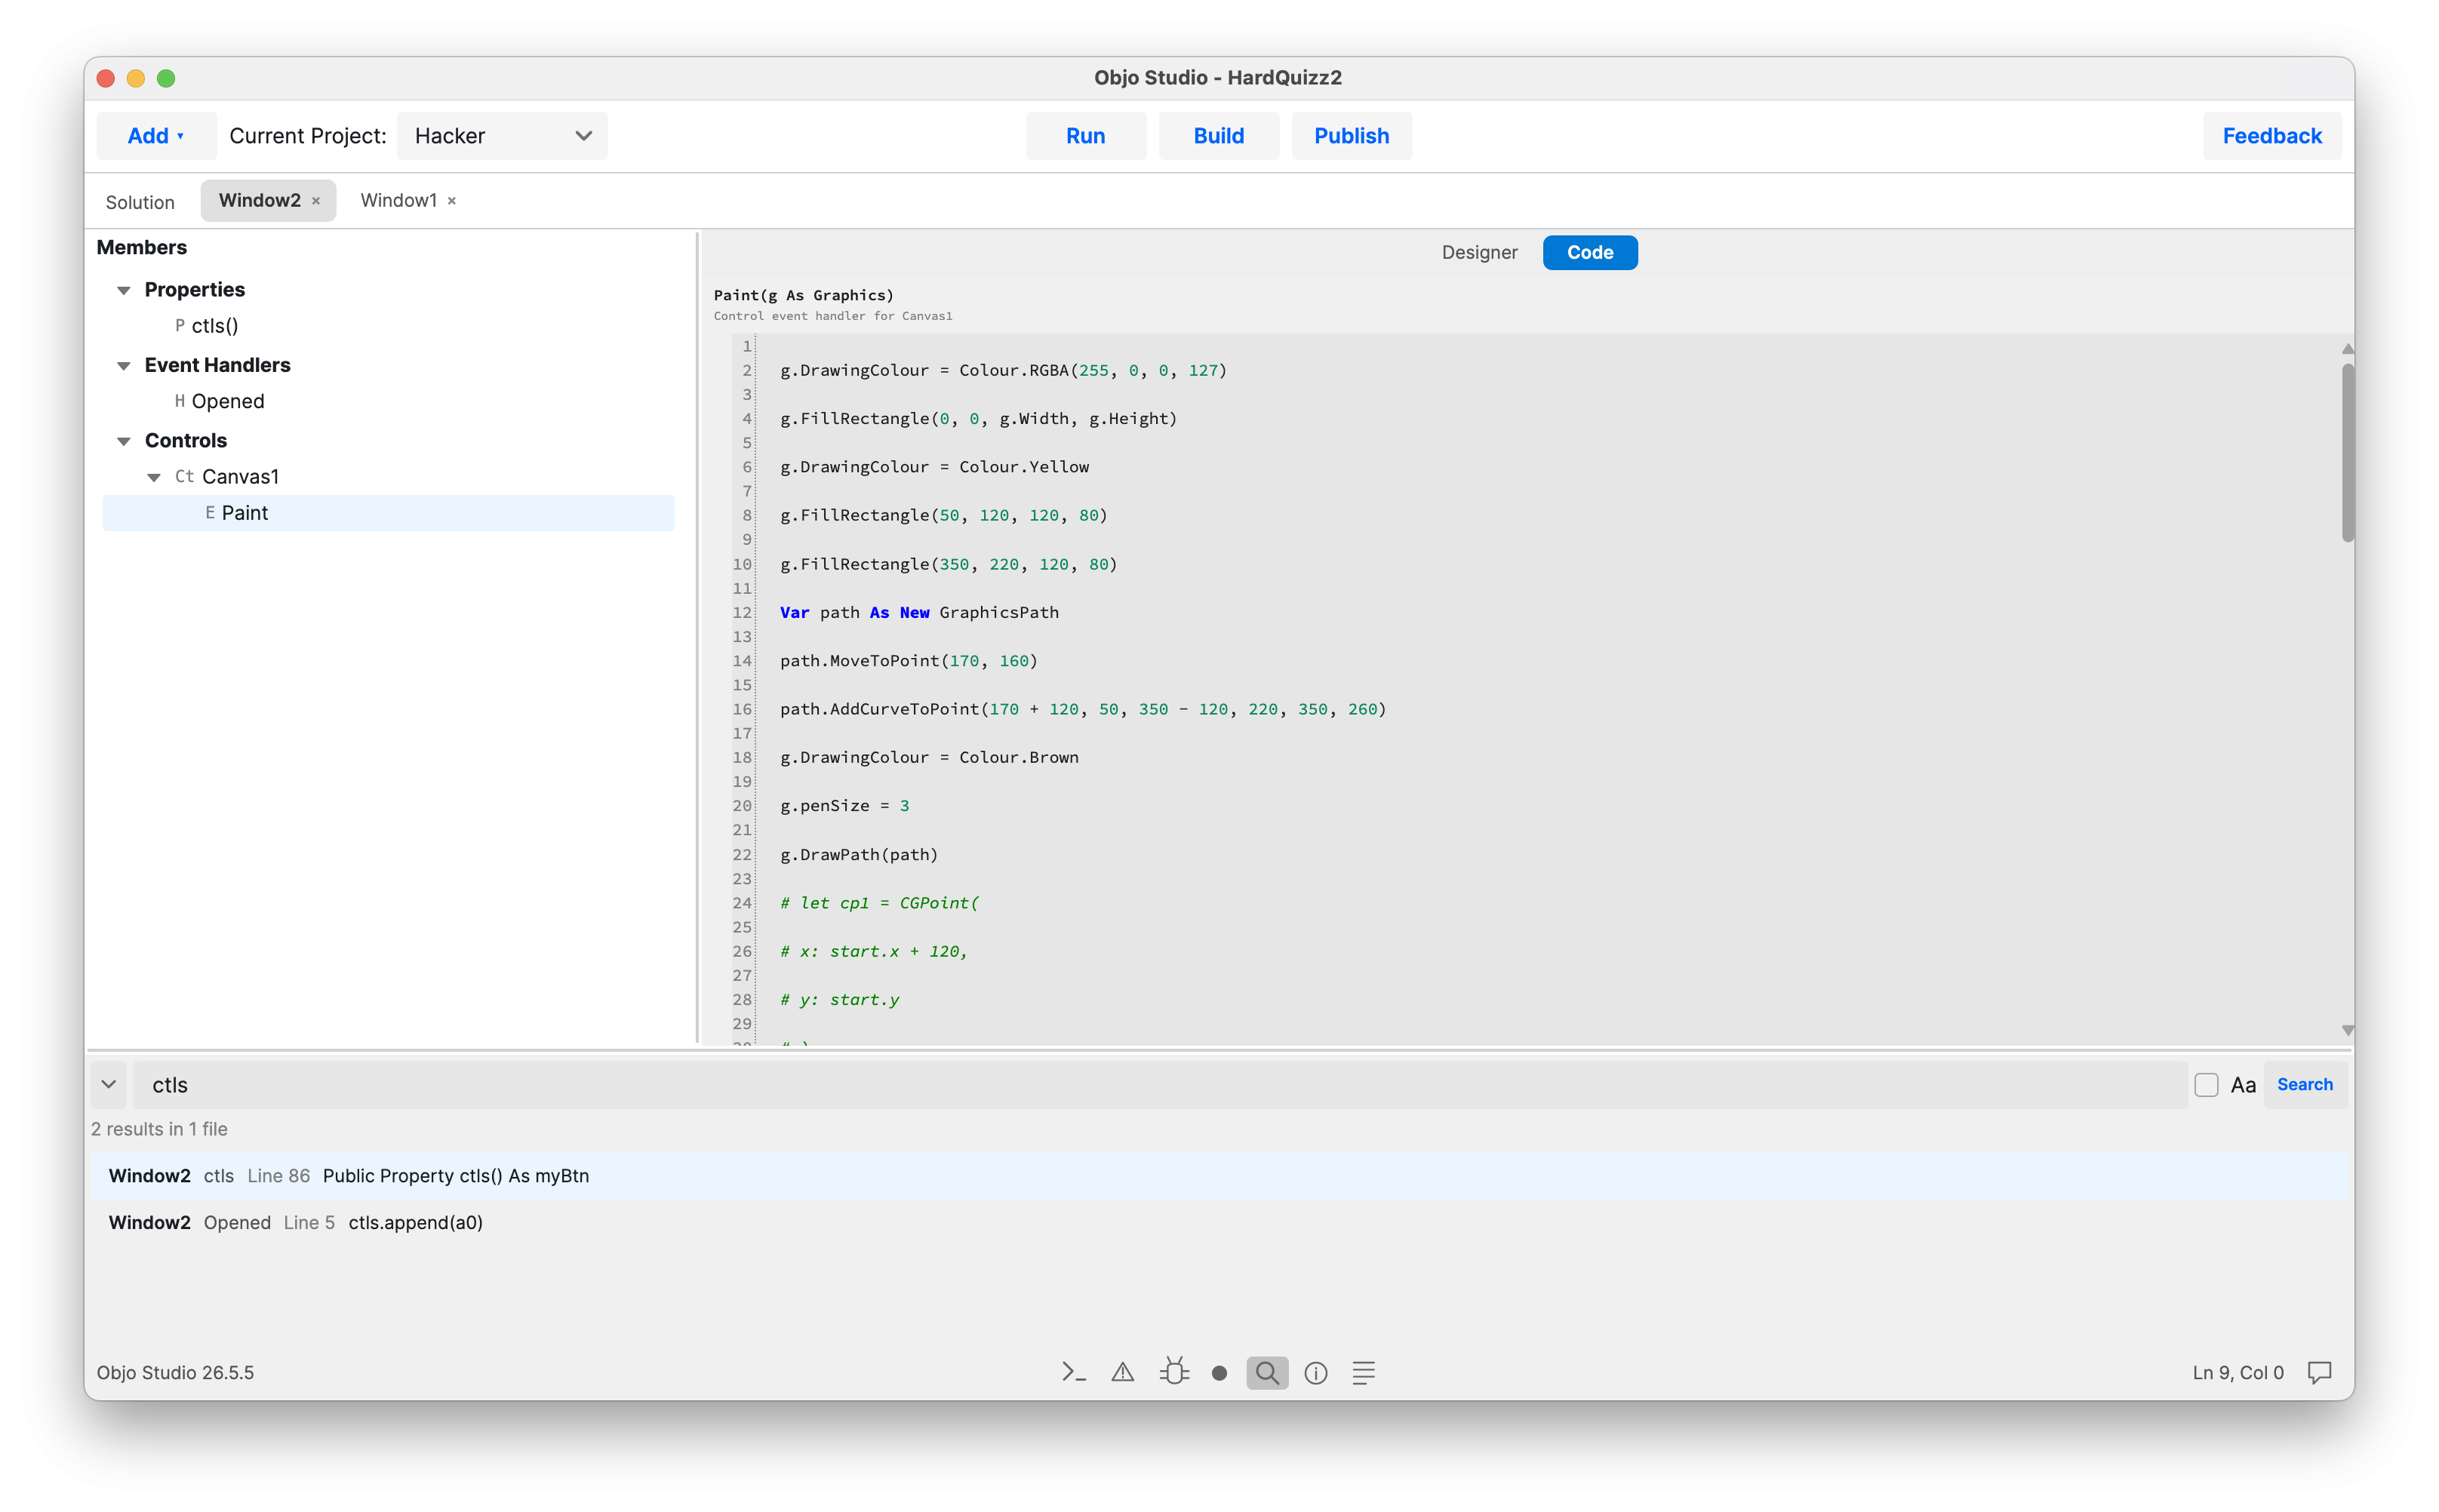
Task: Click the code editor vertical scrollbar thumb
Action: click(2347, 452)
